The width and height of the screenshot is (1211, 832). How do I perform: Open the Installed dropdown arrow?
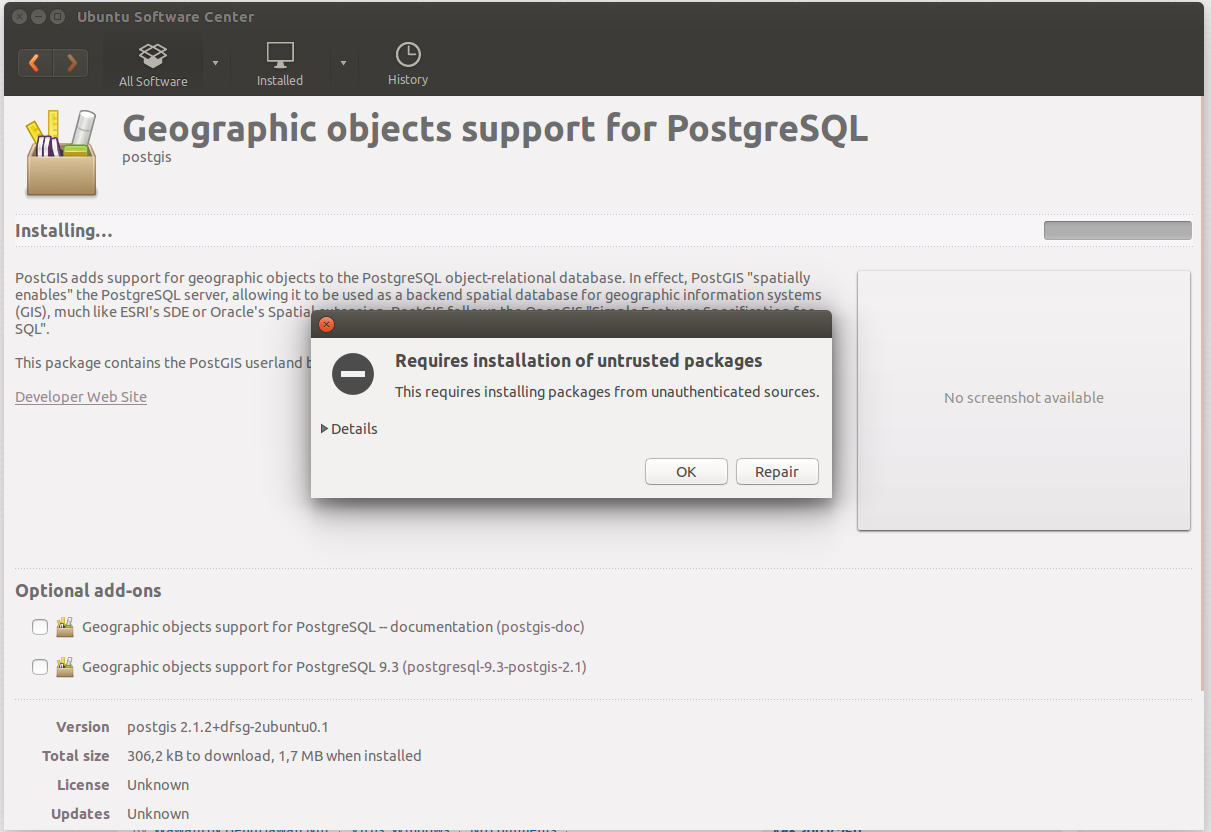coord(343,63)
